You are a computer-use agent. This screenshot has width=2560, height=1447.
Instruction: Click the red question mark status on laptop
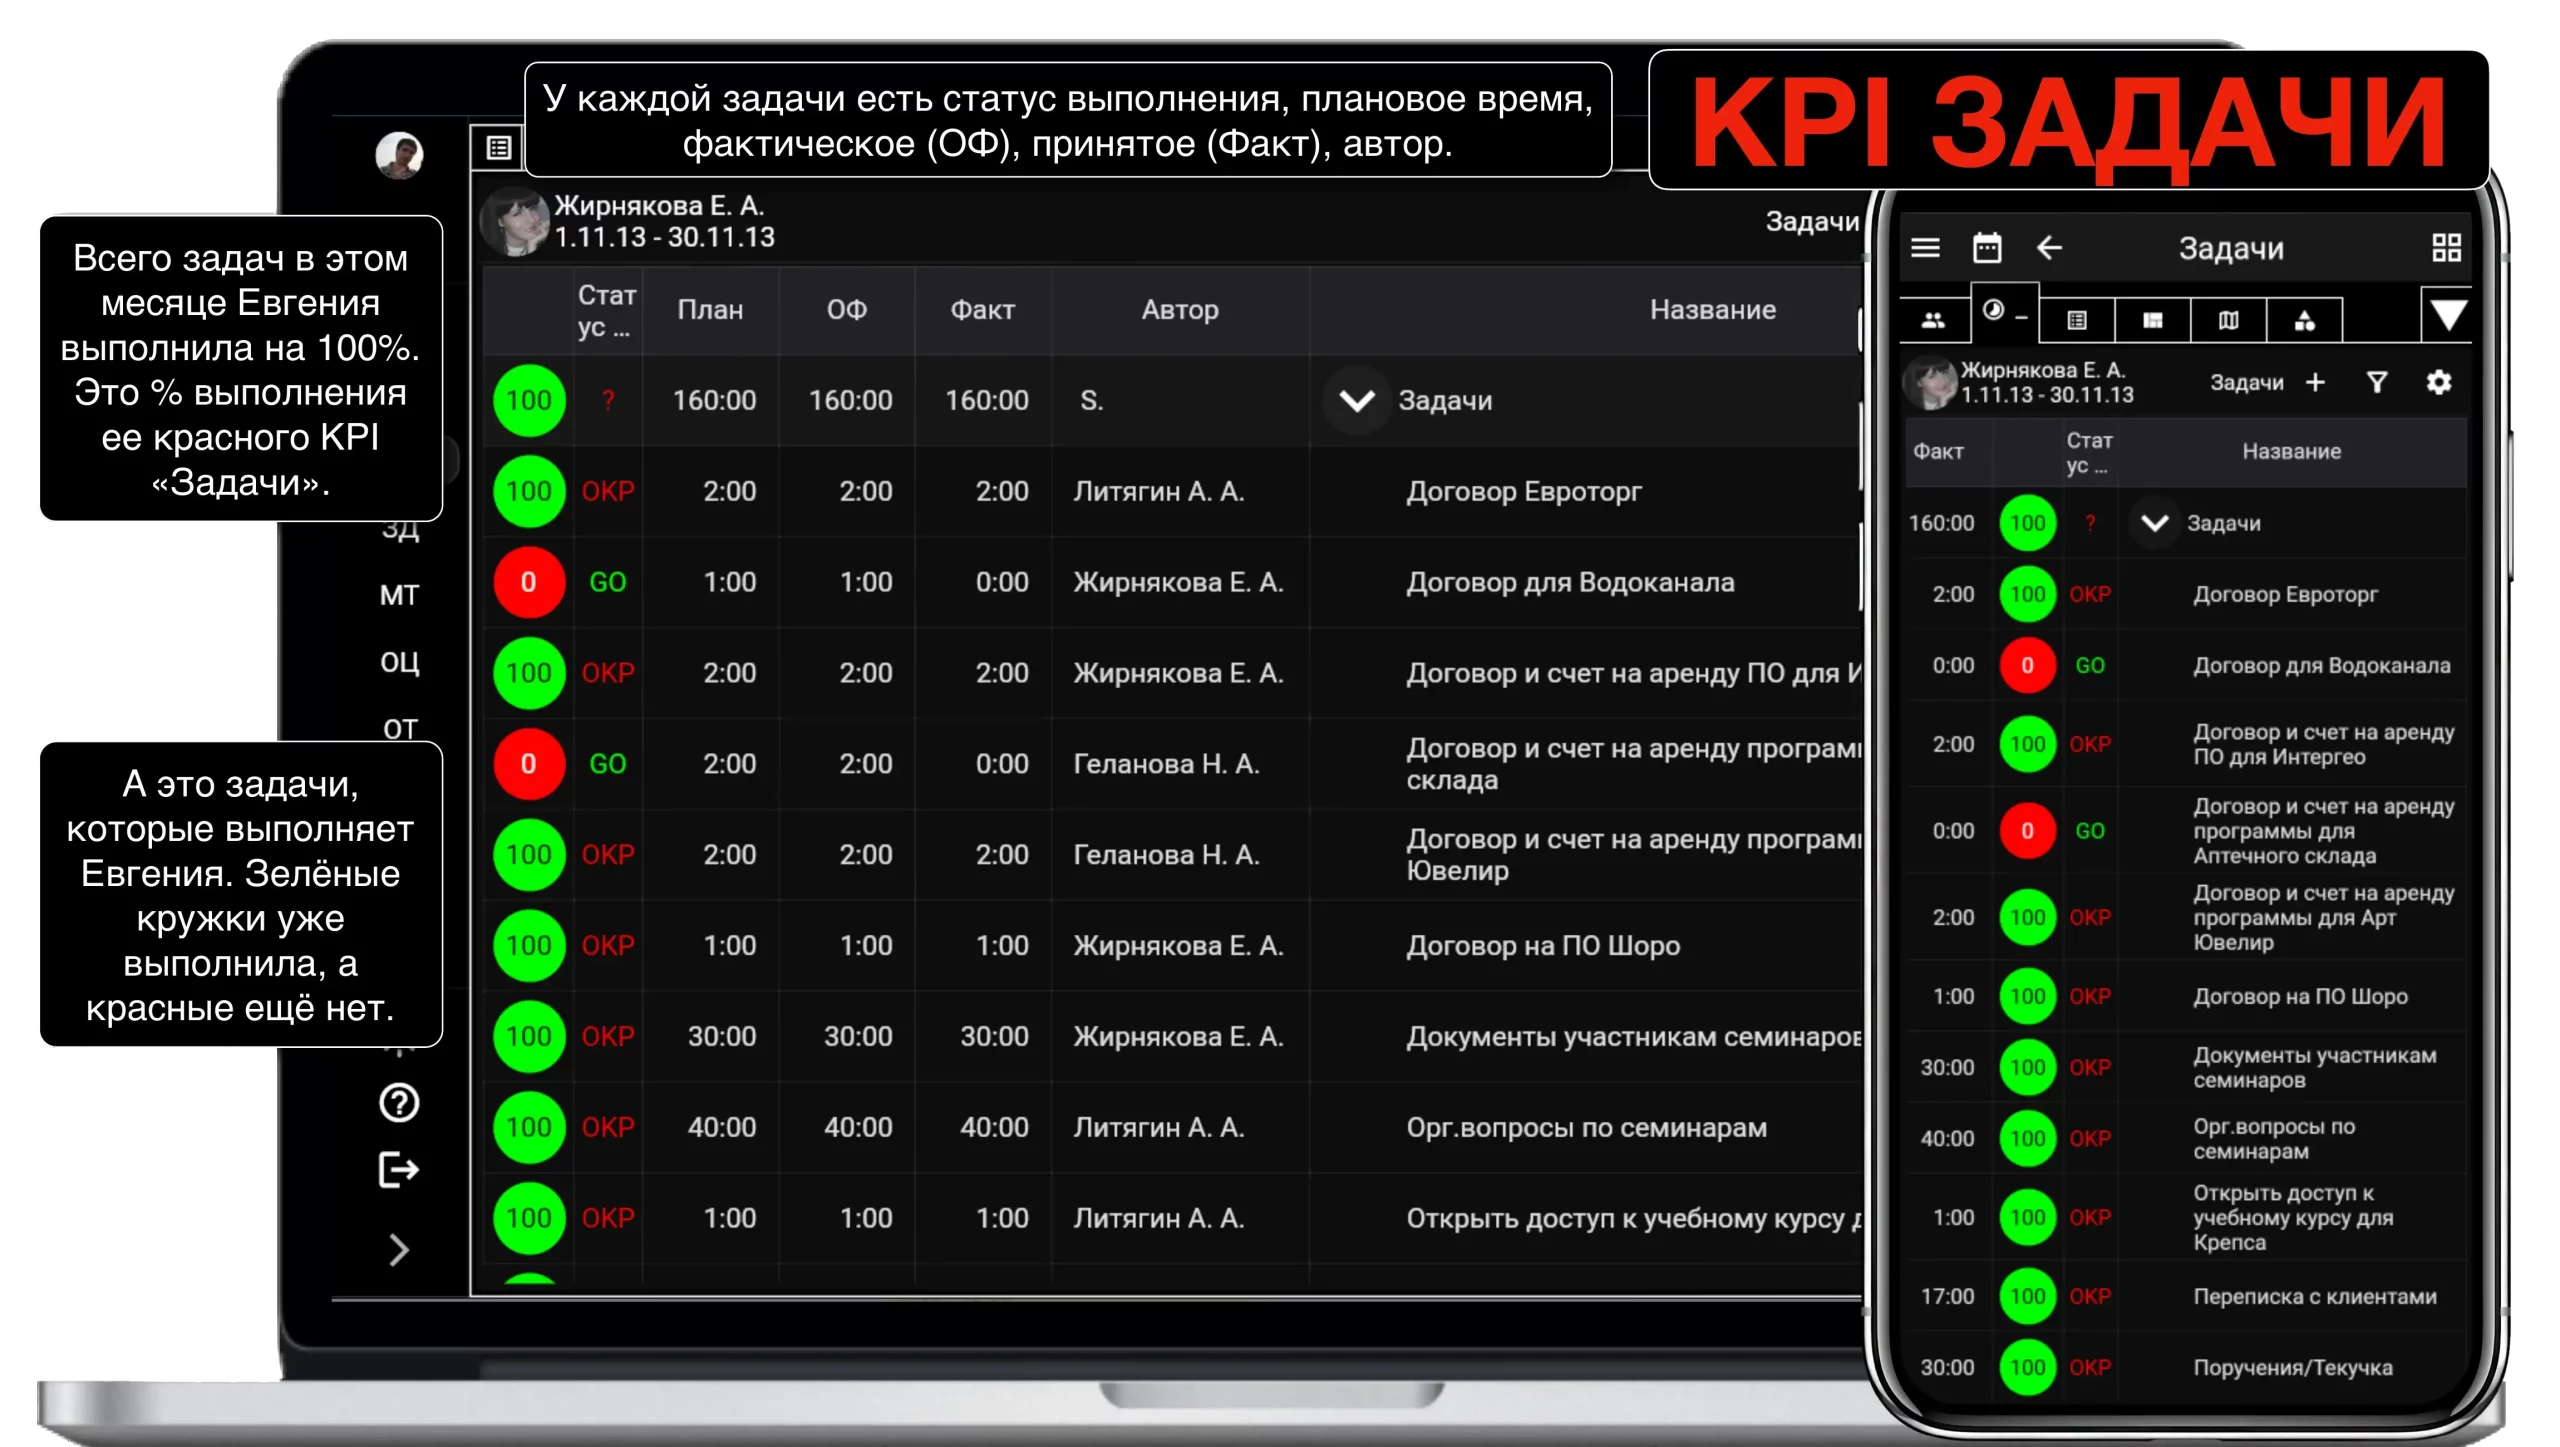point(608,400)
